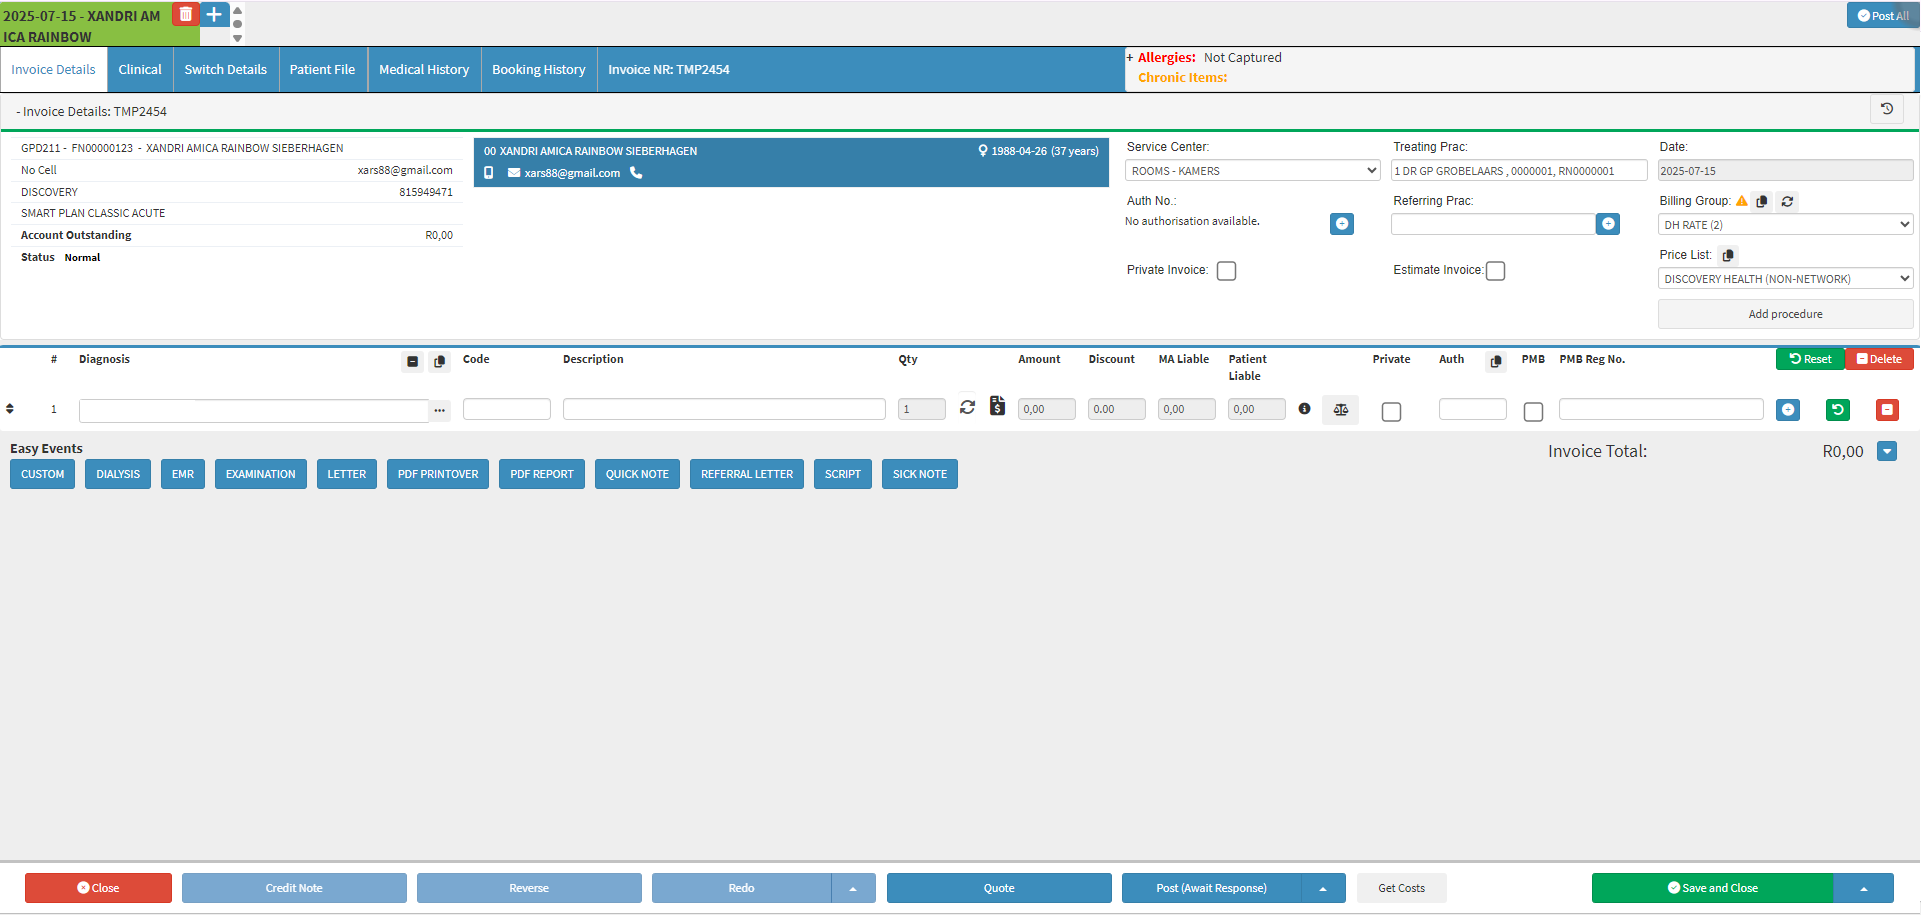Click into the Diagnosis input field

tap(253, 410)
